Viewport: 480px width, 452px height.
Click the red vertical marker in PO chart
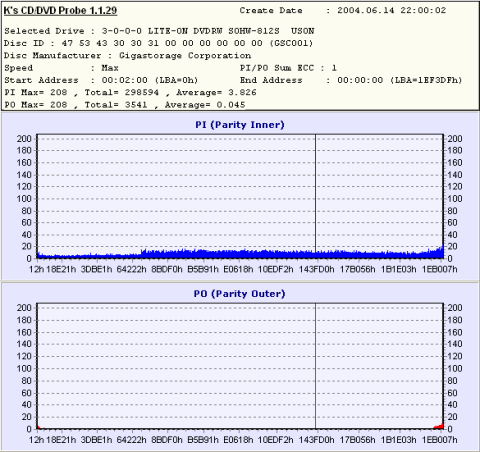(x=315, y=366)
